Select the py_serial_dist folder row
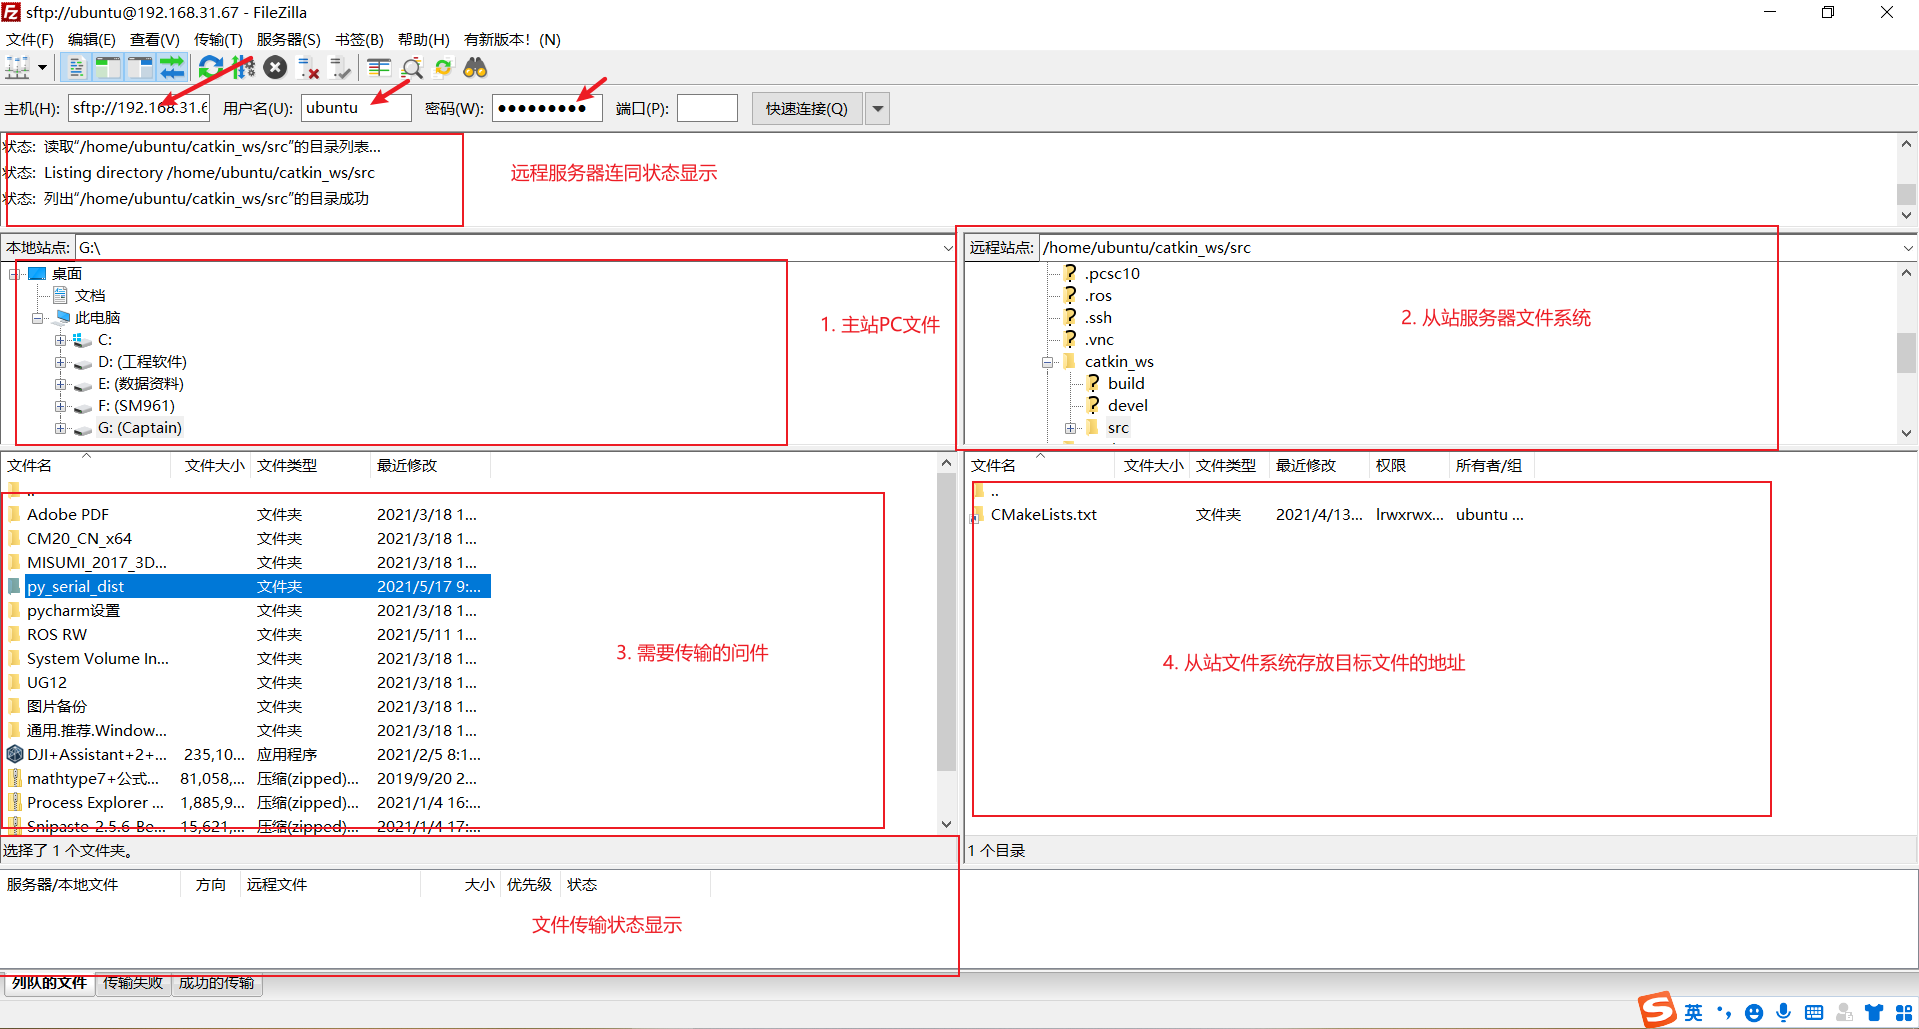Screen dimensions: 1919x1029 (x=247, y=587)
